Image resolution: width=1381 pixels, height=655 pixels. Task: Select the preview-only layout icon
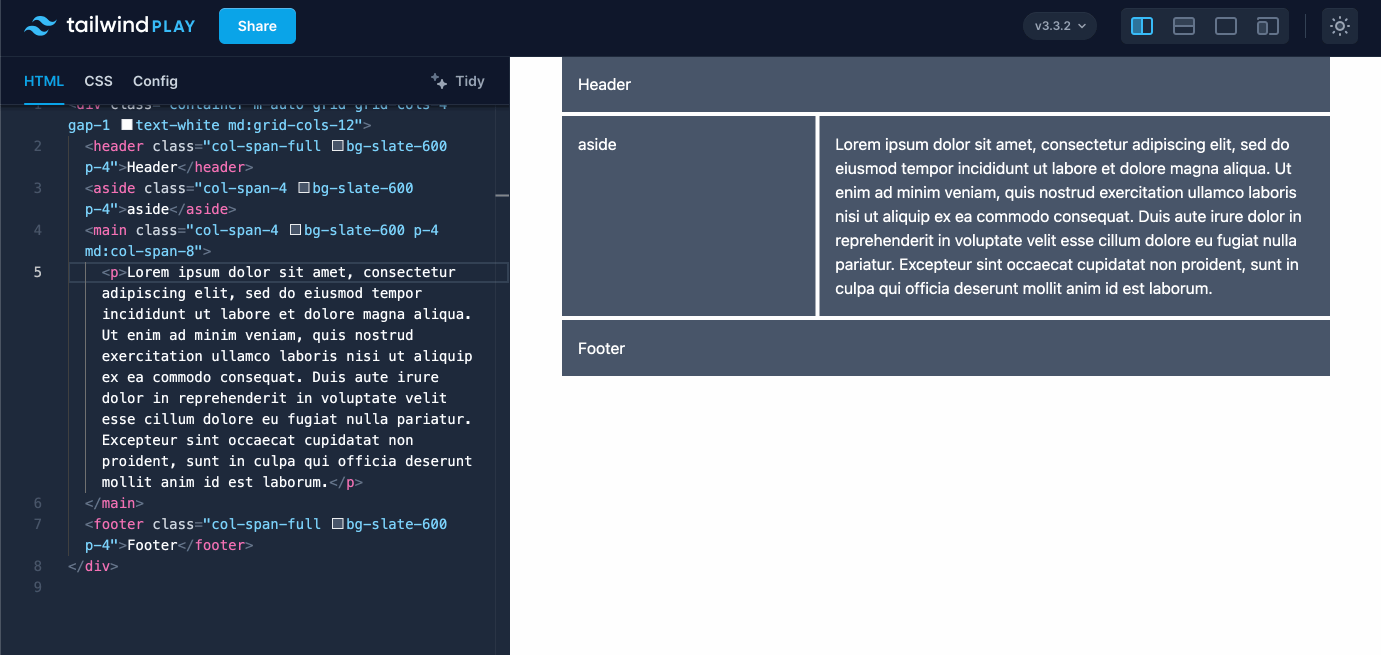pyautogui.click(x=1226, y=26)
